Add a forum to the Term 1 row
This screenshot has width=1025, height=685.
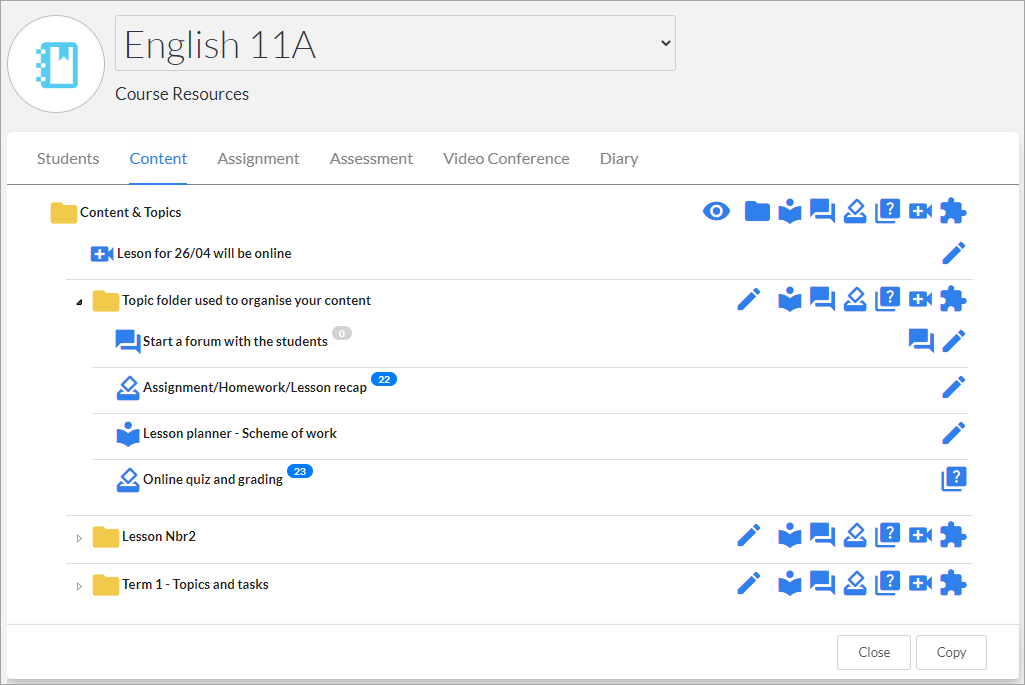pyautogui.click(x=822, y=584)
